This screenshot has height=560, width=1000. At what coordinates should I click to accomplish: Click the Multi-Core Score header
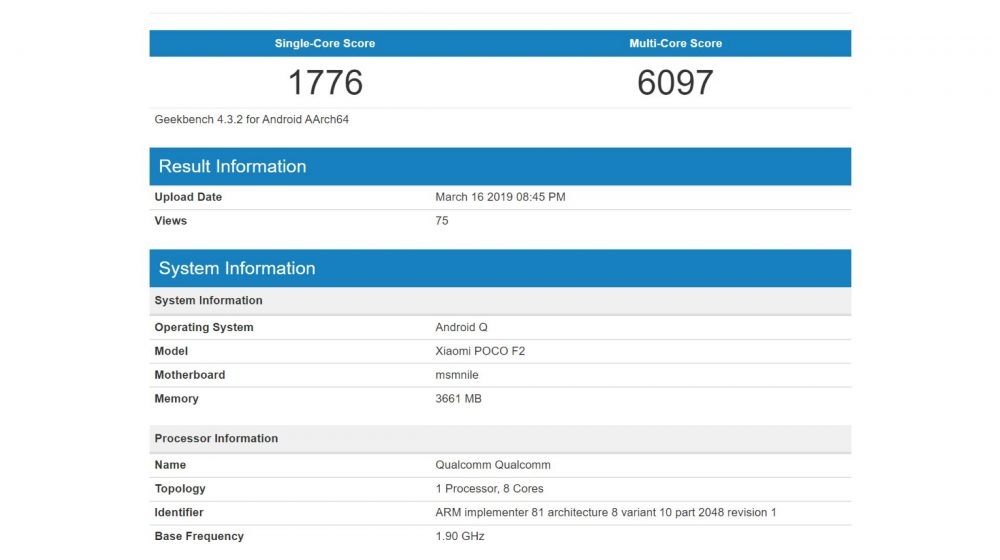pos(675,44)
